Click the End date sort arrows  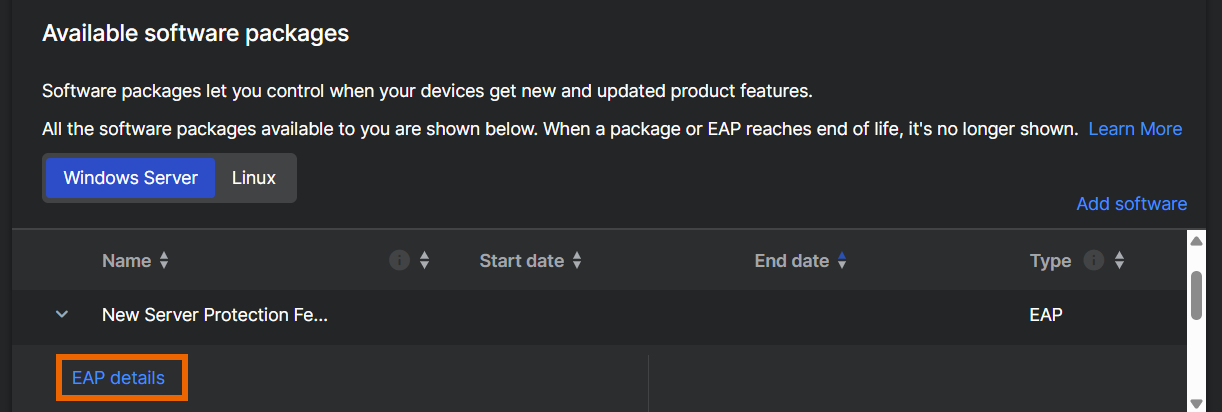[x=842, y=261]
